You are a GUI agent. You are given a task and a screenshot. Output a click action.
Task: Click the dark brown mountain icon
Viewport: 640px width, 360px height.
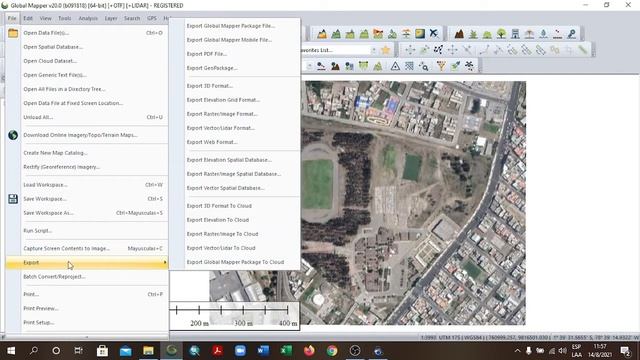[459, 34]
